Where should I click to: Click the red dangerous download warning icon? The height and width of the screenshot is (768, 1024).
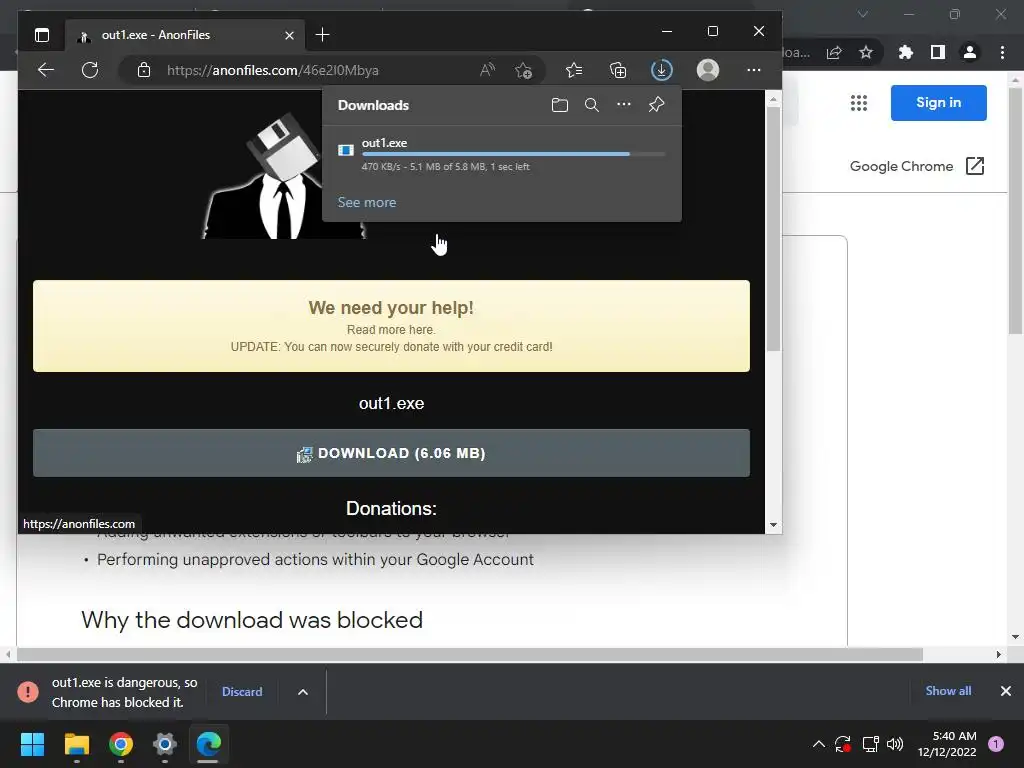click(28, 692)
